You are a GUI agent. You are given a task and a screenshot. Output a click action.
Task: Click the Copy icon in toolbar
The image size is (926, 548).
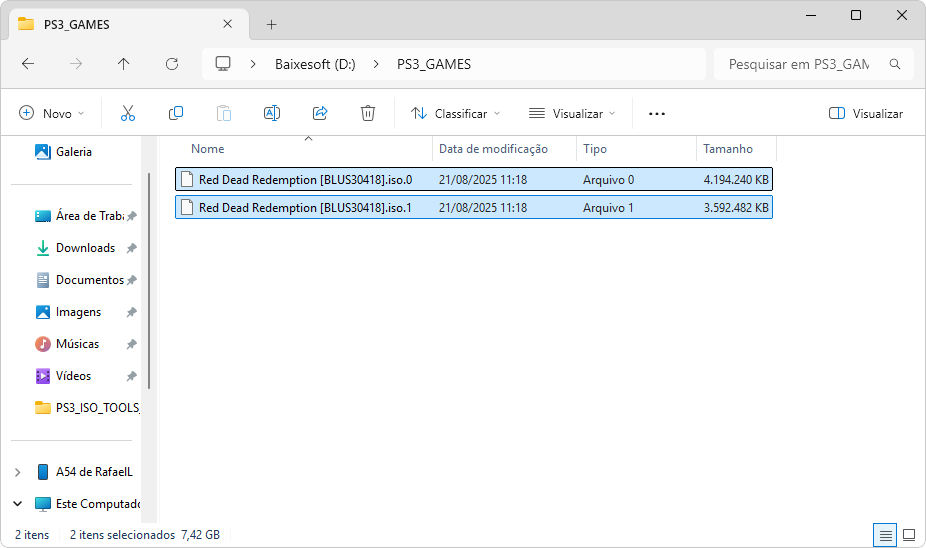pyautogui.click(x=175, y=113)
